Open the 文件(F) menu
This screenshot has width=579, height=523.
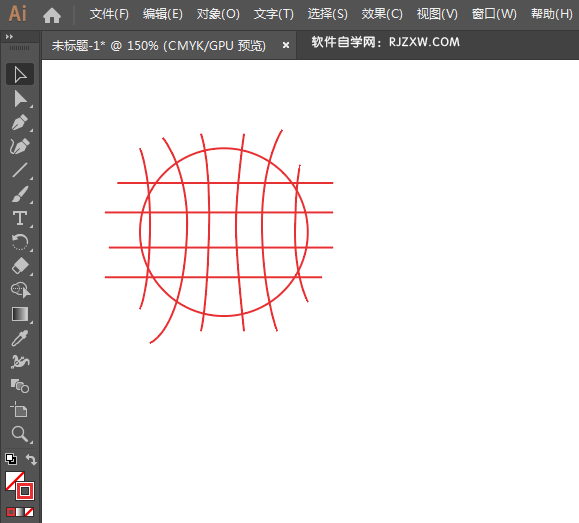[109, 14]
